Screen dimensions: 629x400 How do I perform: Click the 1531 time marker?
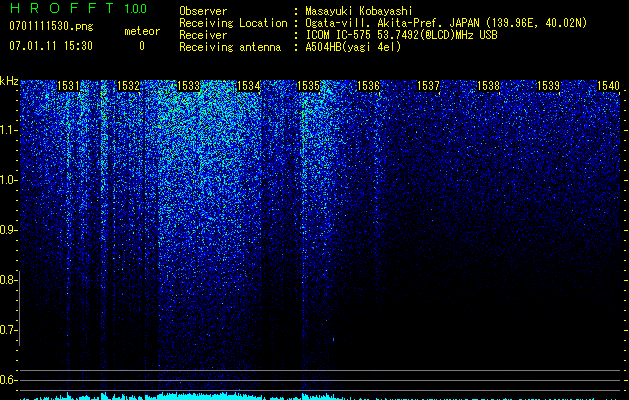coord(68,86)
